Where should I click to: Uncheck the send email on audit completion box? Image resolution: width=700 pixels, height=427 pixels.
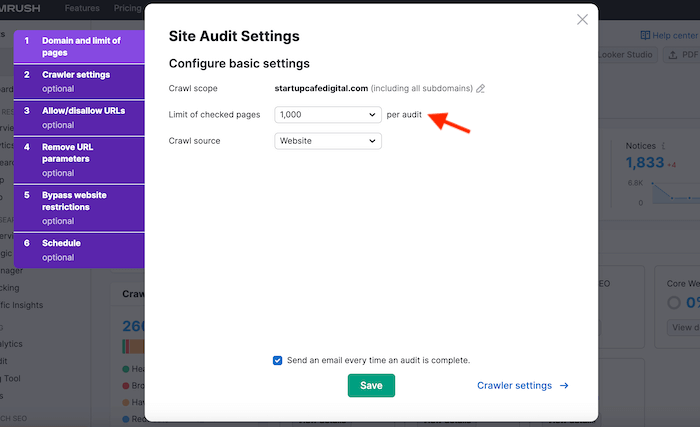277,360
